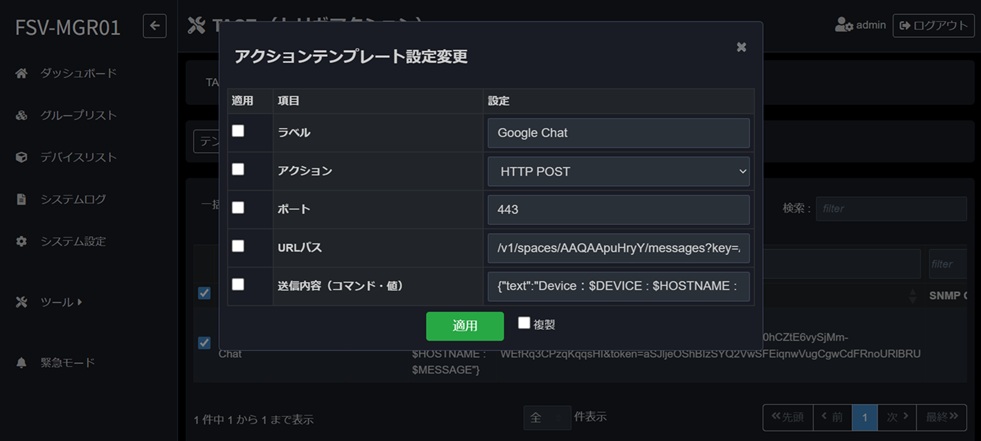Click the device list cube icon
981x441 pixels.
21,157
